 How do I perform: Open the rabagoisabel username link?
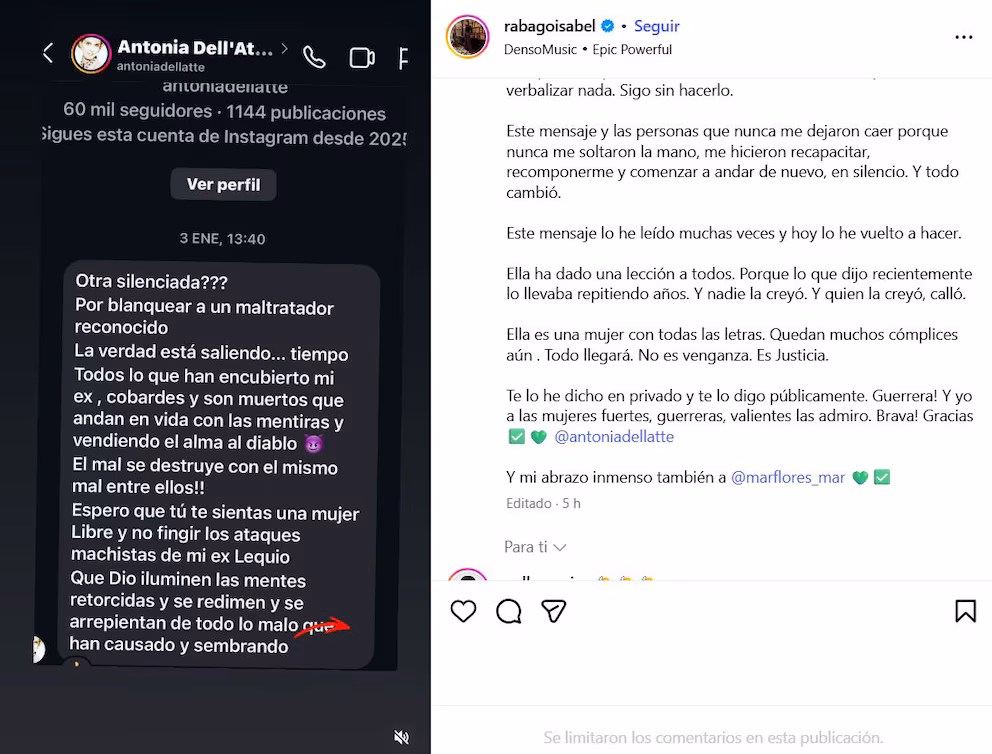549,26
